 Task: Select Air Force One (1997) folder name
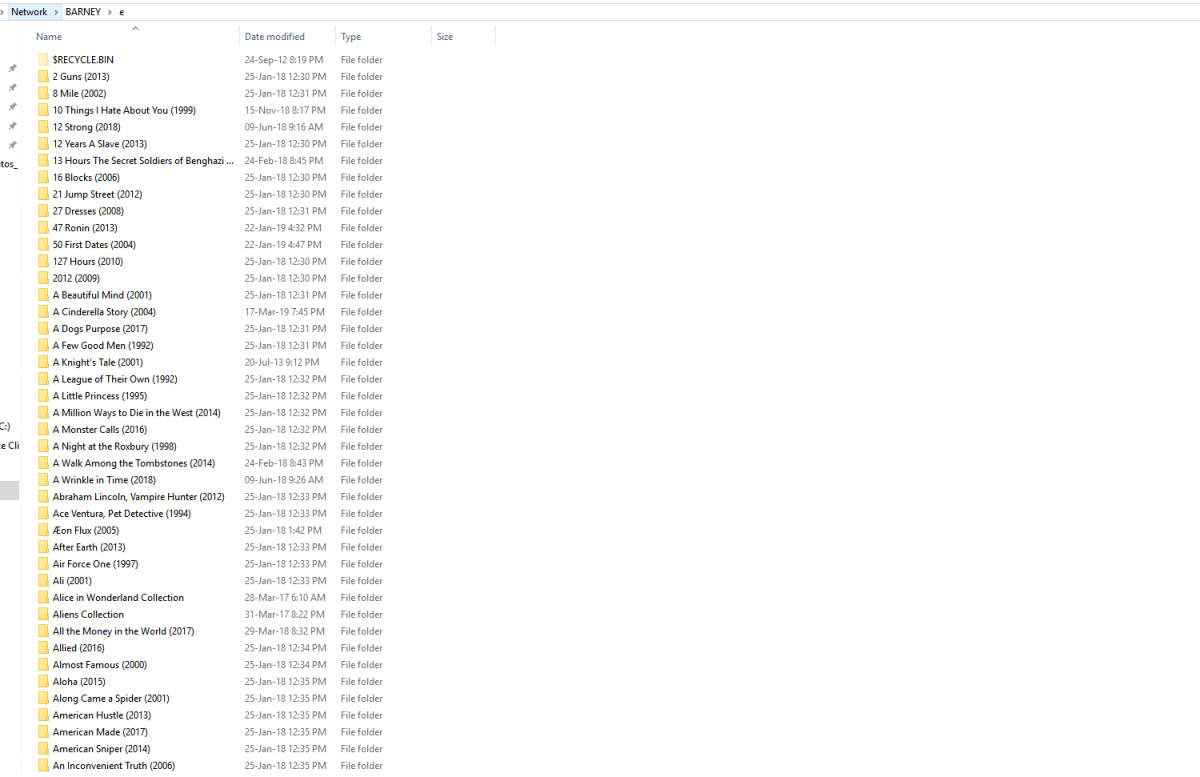(95, 564)
